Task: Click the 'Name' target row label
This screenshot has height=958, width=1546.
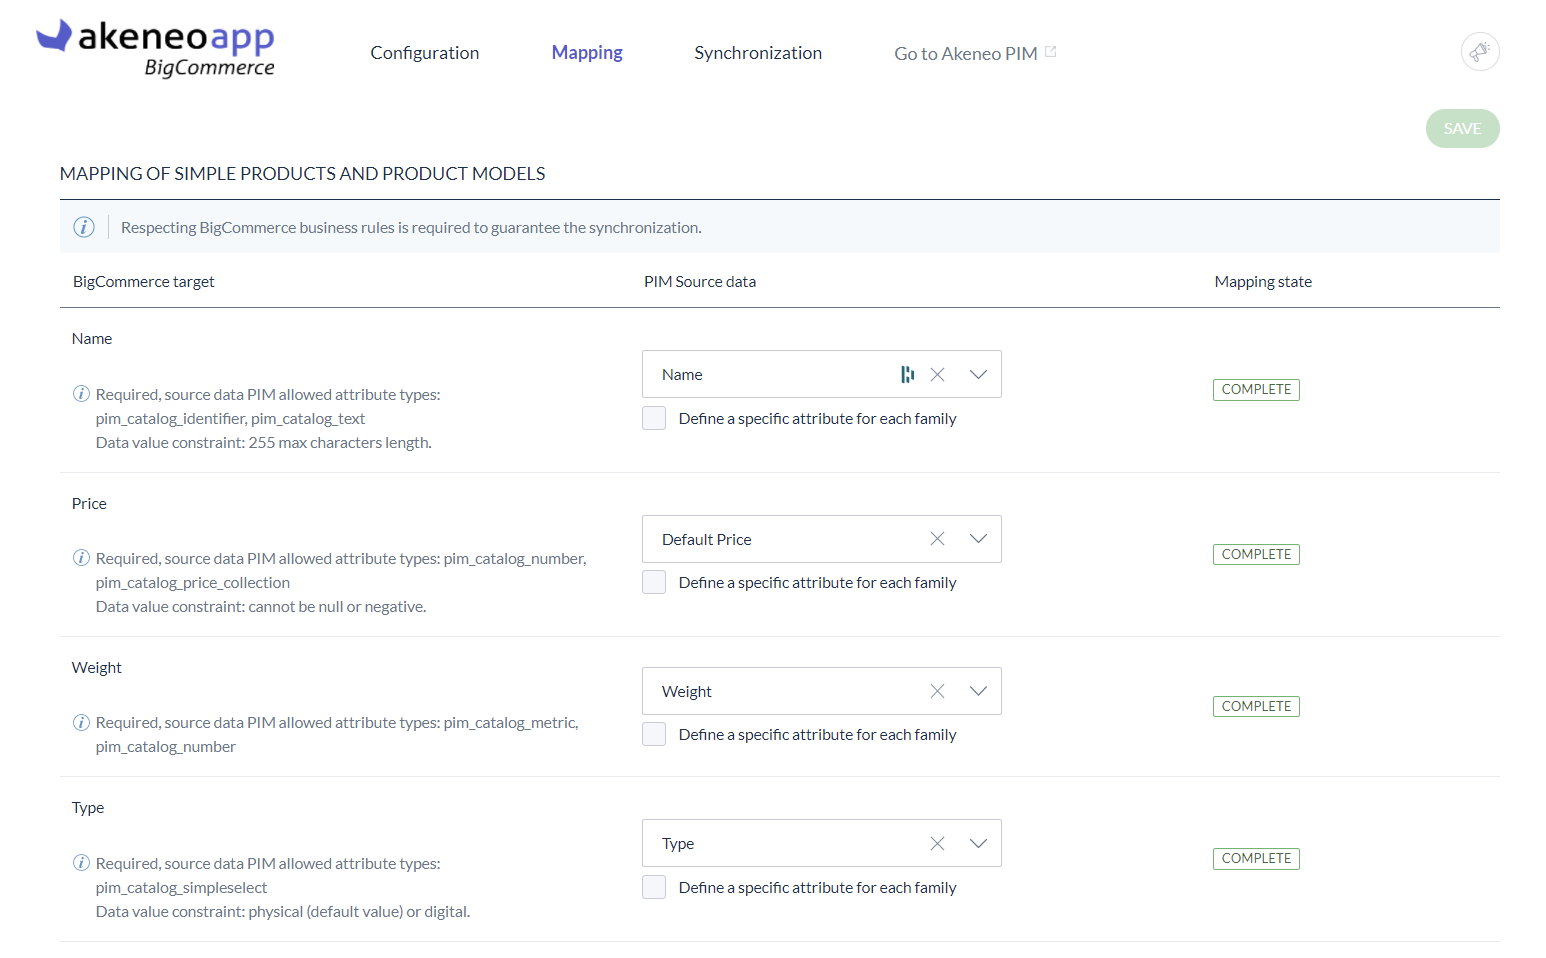Action: [92, 339]
